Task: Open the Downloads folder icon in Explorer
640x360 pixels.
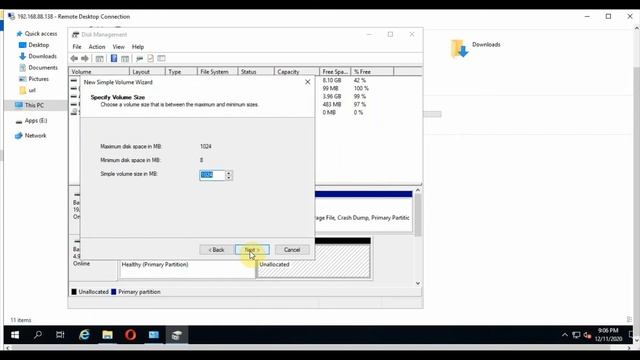Action: 459,49
